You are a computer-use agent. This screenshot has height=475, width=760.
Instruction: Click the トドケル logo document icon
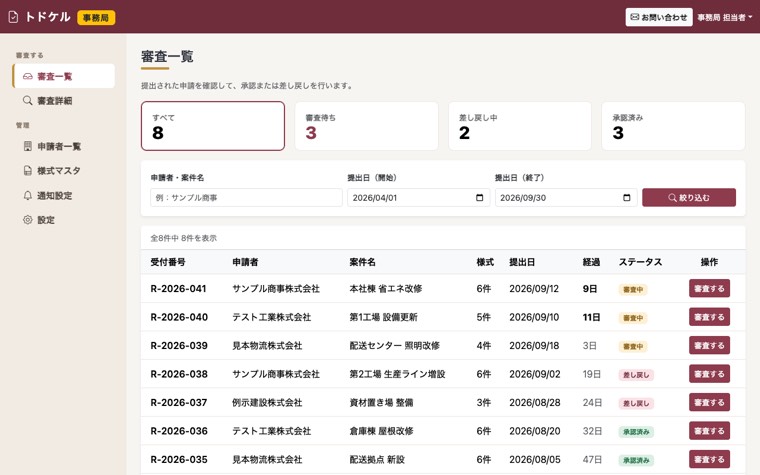click(x=14, y=17)
